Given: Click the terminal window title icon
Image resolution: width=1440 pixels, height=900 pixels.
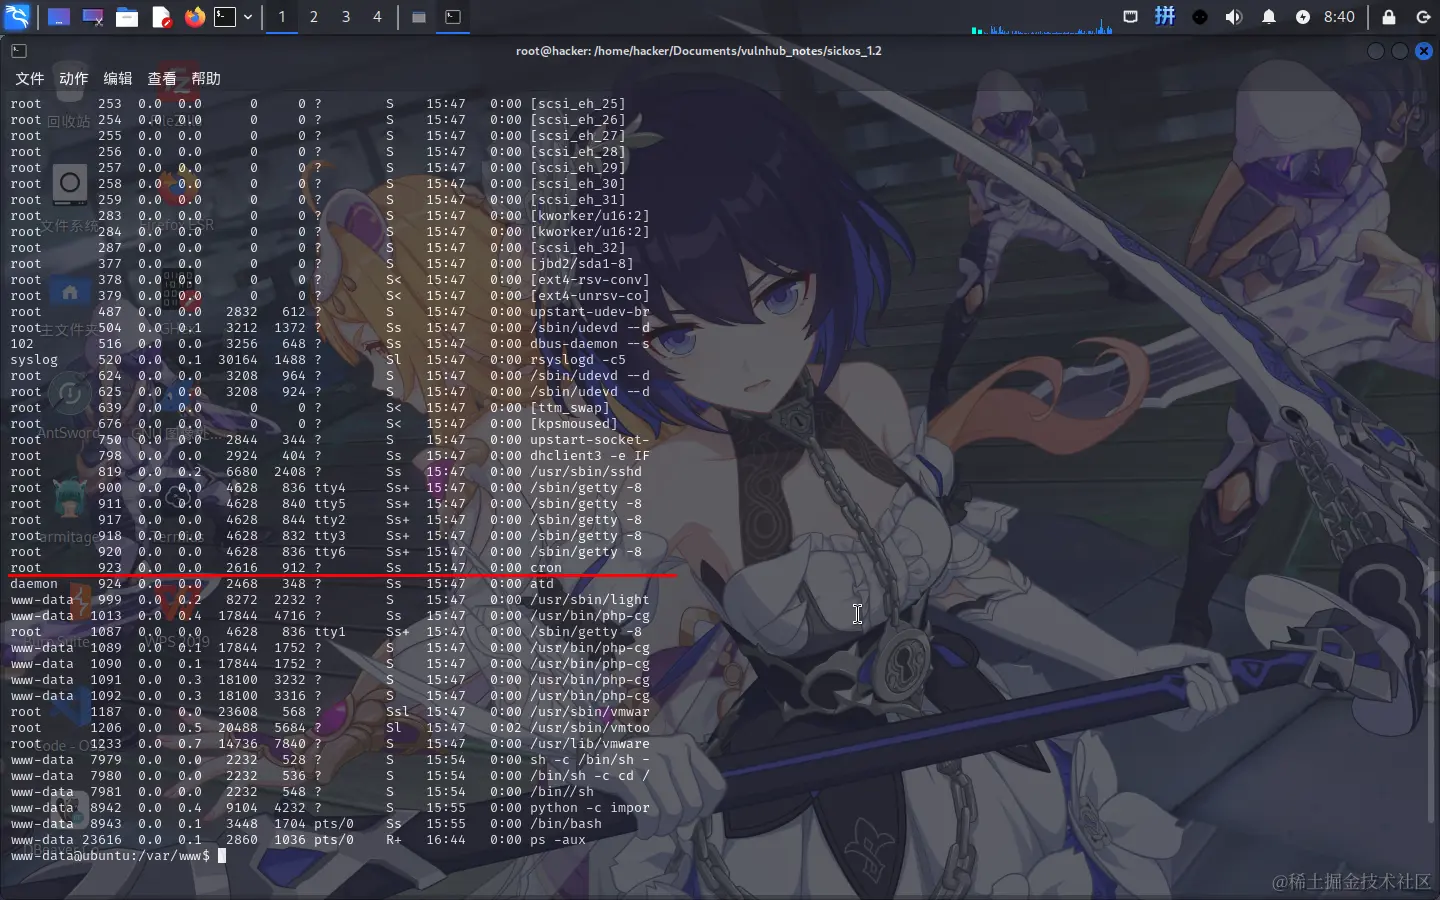Looking at the screenshot, I should [x=19, y=50].
